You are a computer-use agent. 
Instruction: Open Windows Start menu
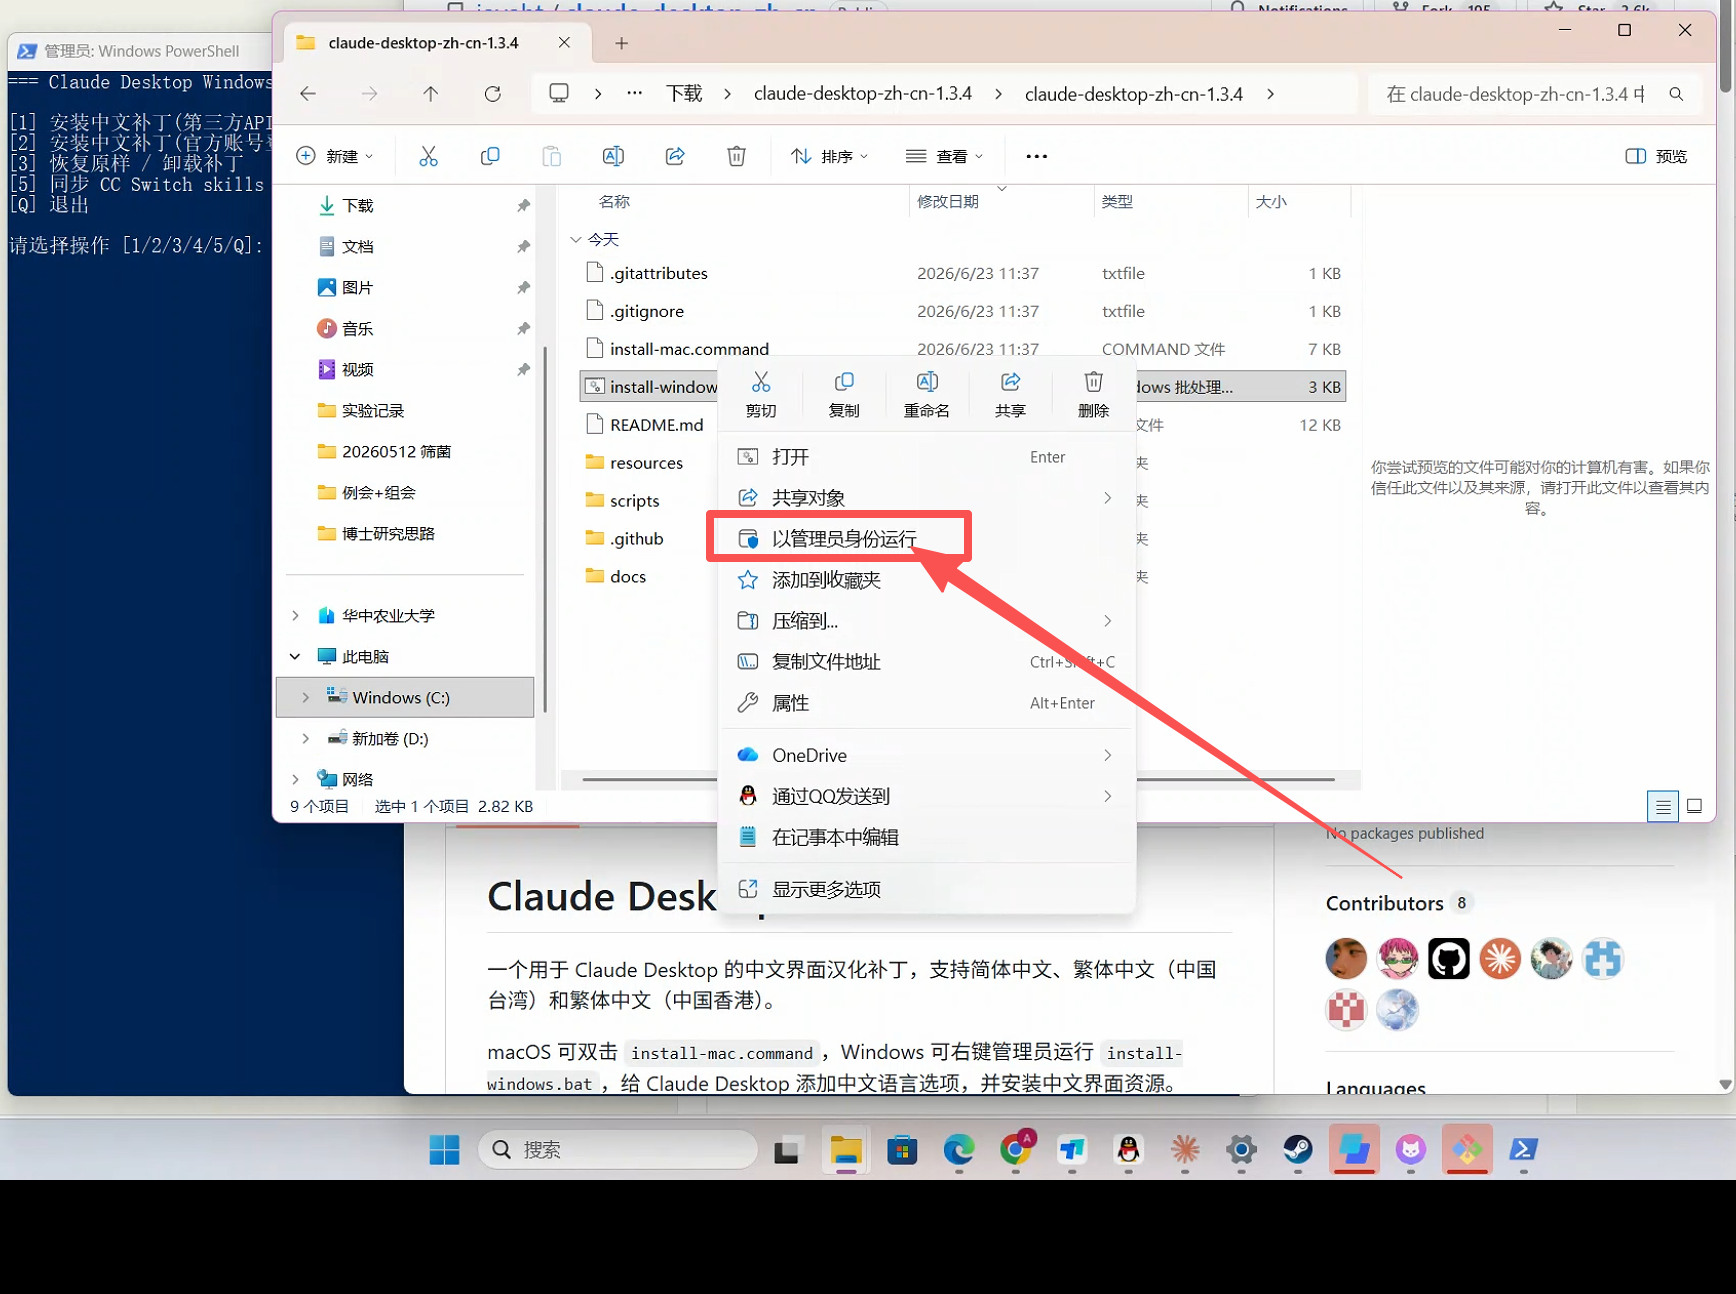444,1150
